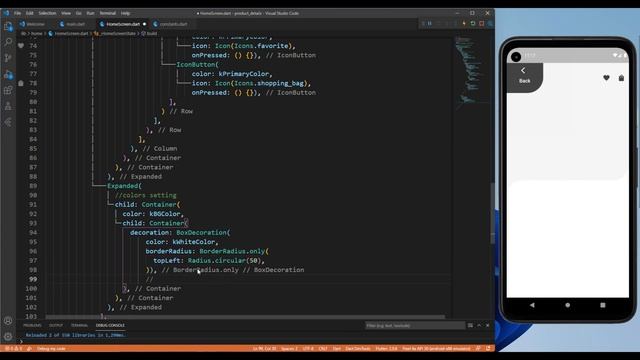Viewport: 640px width, 360px height.
Task: Tap the Back arrow in the emulator
Action: coord(523,71)
